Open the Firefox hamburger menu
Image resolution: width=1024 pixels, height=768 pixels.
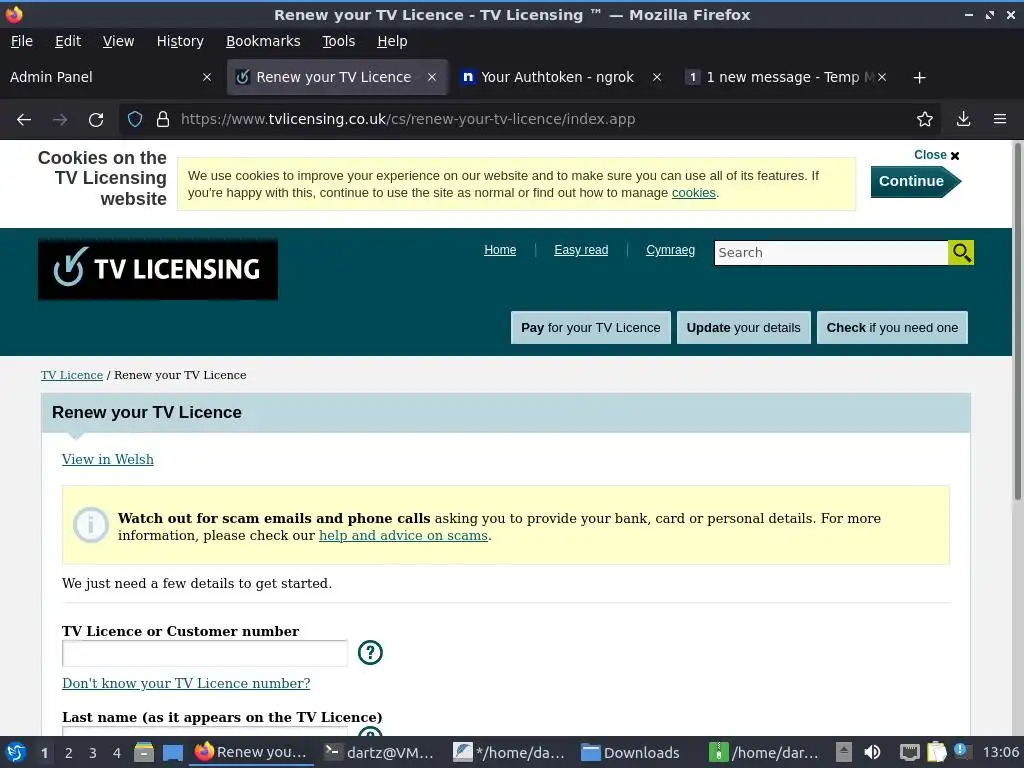1000,120
